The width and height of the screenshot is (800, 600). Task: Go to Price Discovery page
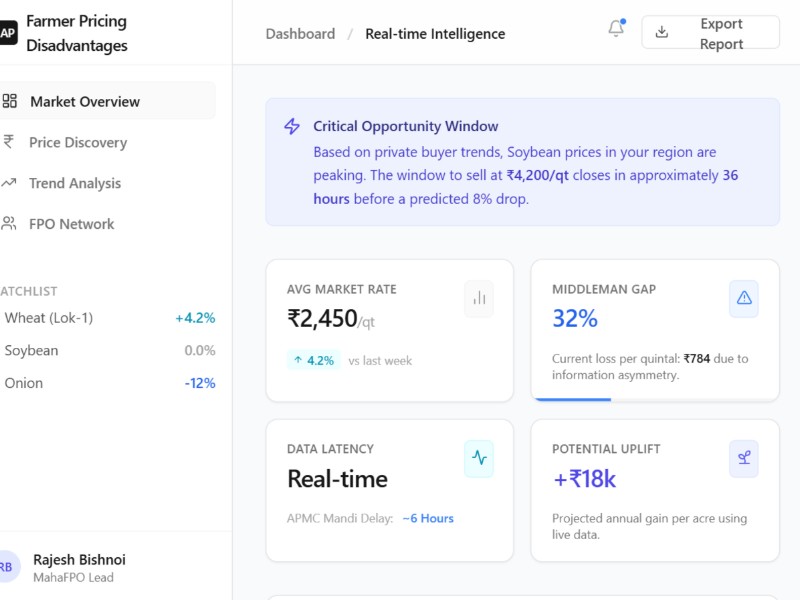[78, 142]
